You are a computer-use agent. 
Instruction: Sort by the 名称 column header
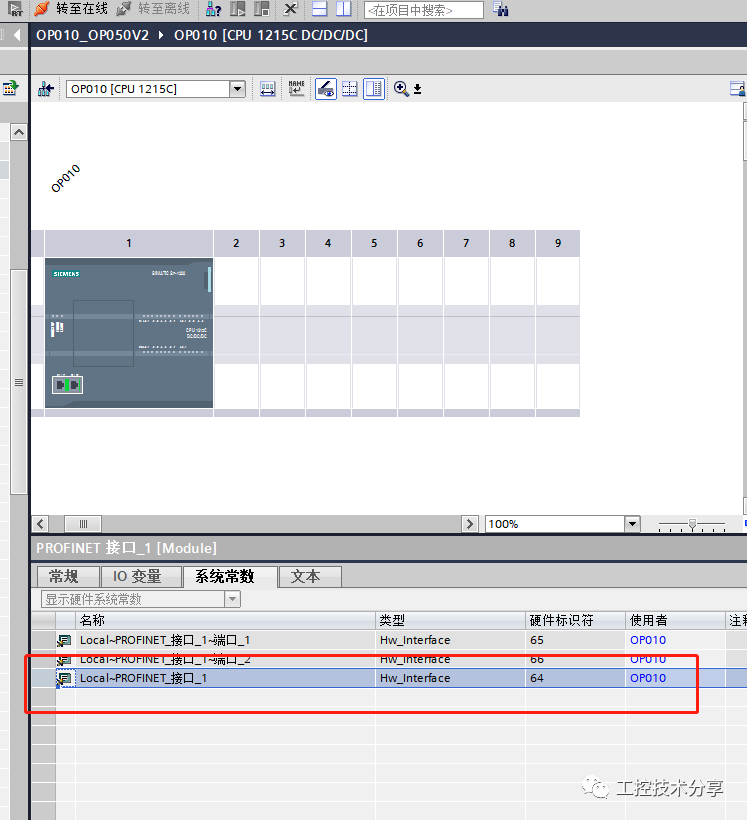225,620
